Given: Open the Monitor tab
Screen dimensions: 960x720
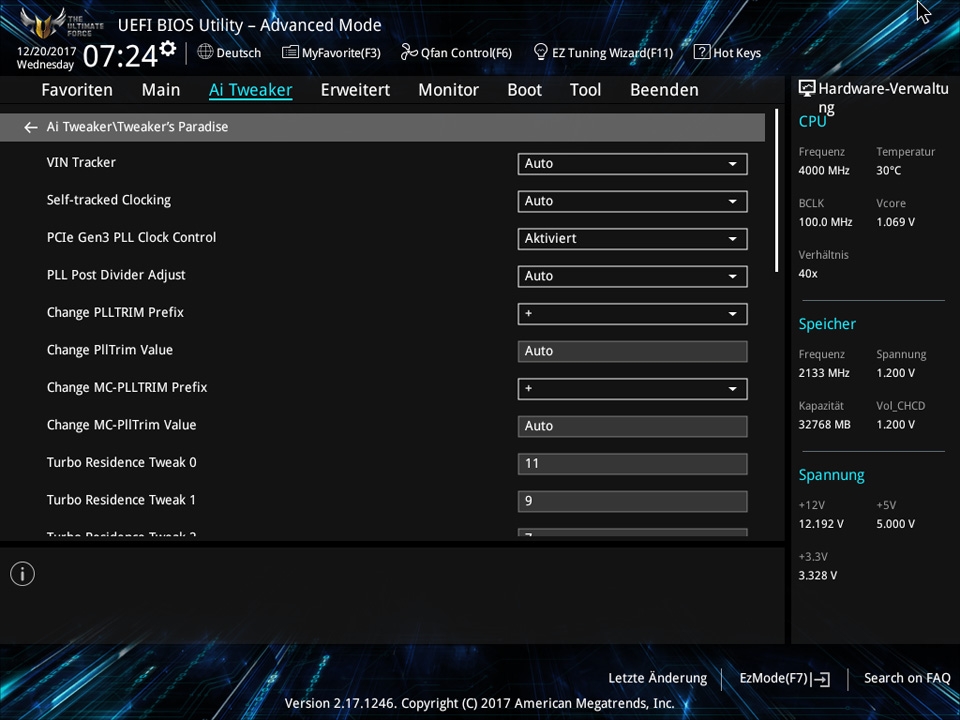Looking at the screenshot, I should tap(449, 90).
